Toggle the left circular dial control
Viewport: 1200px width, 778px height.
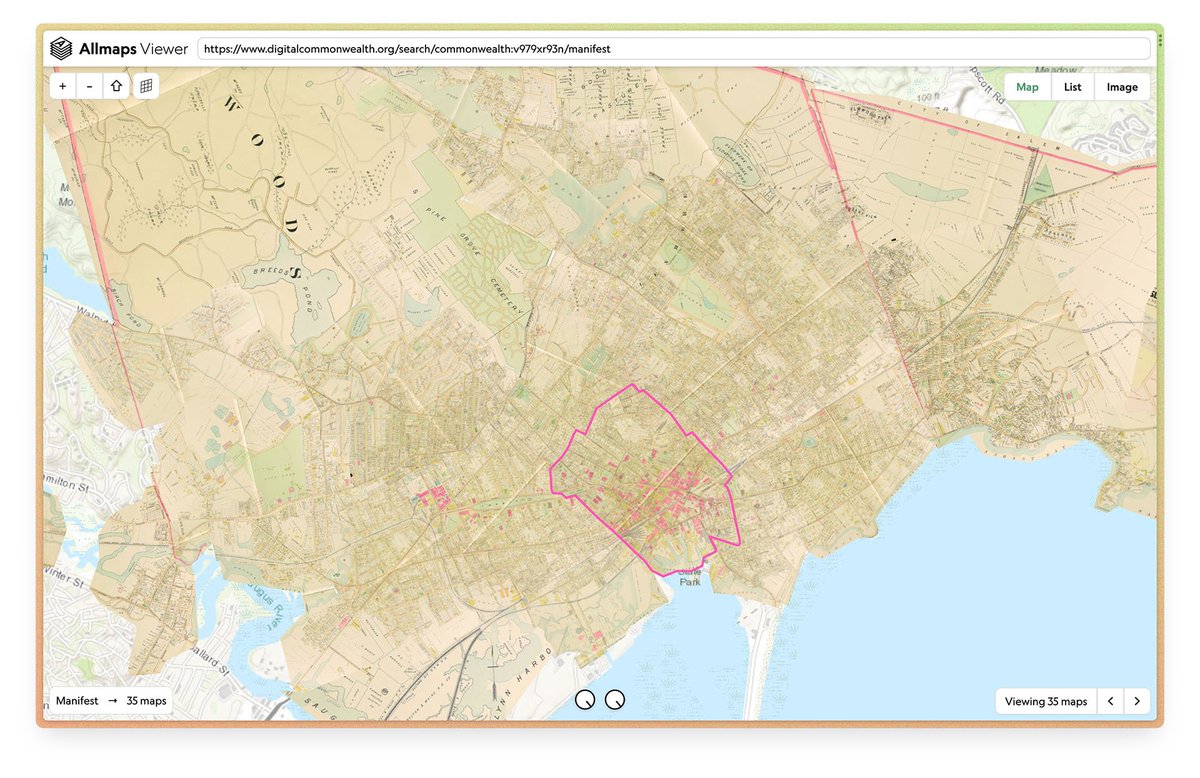[586, 700]
